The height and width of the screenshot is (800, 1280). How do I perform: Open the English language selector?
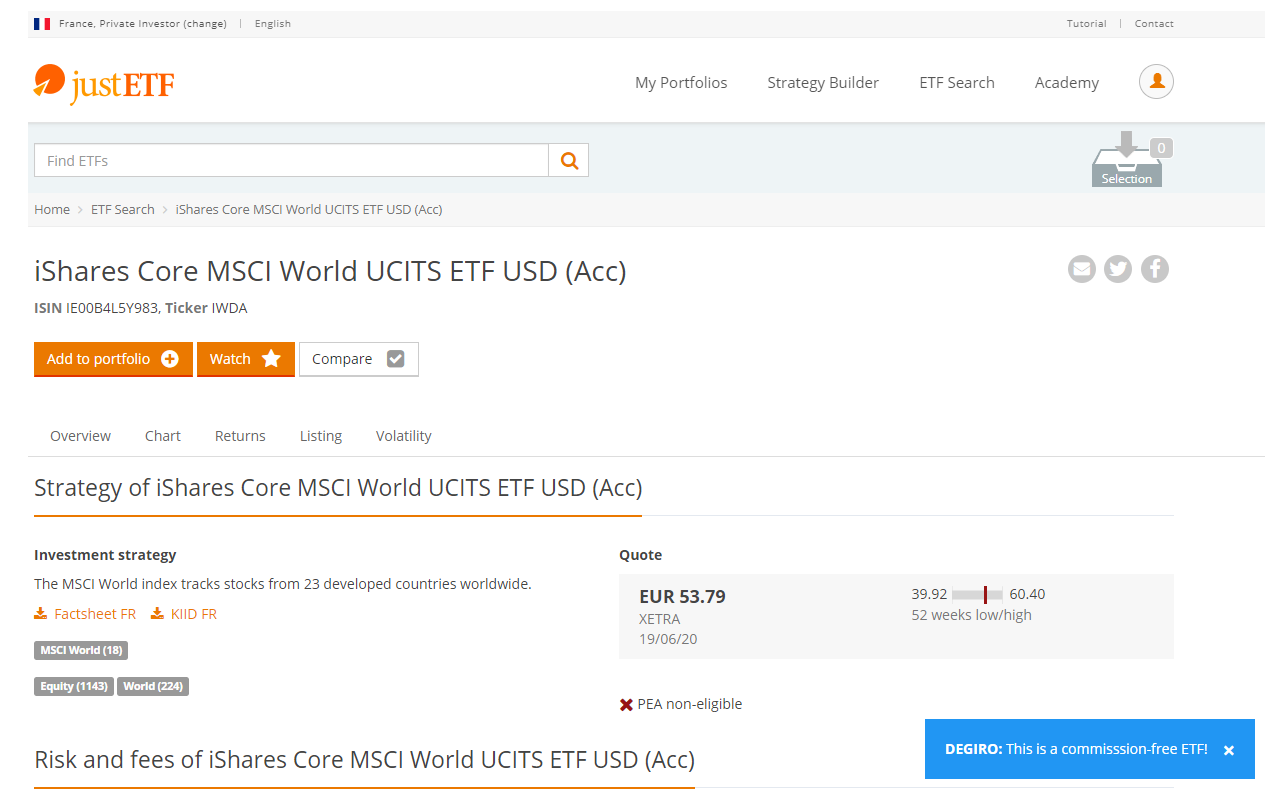click(273, 23)
